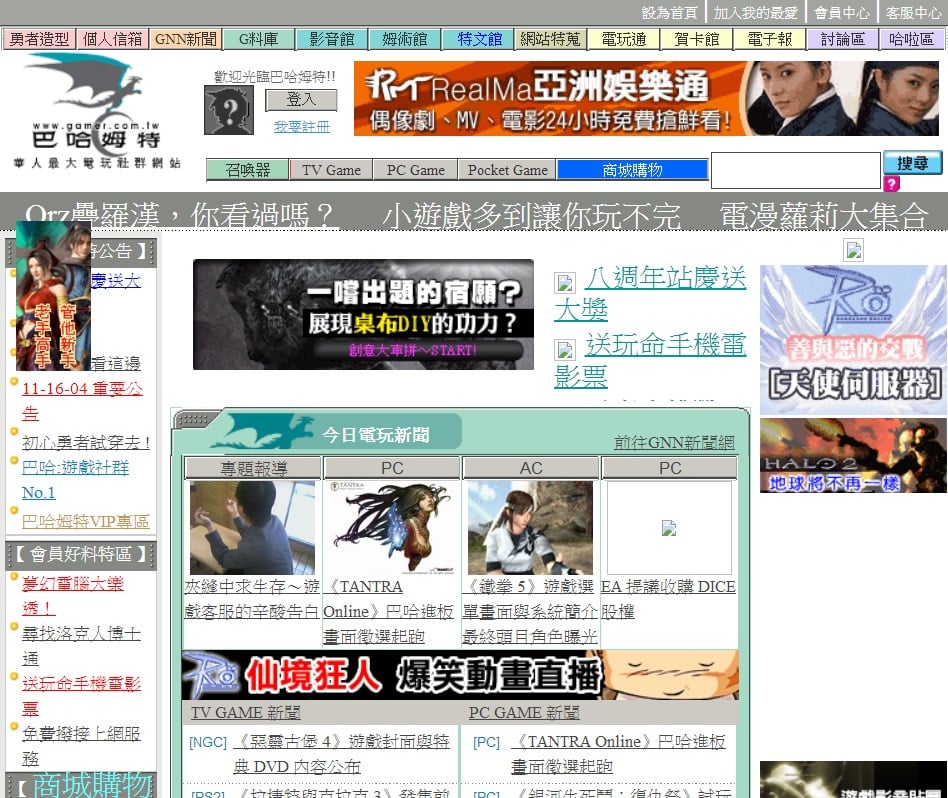Click the 我要註冊 register link

point(301,127)
